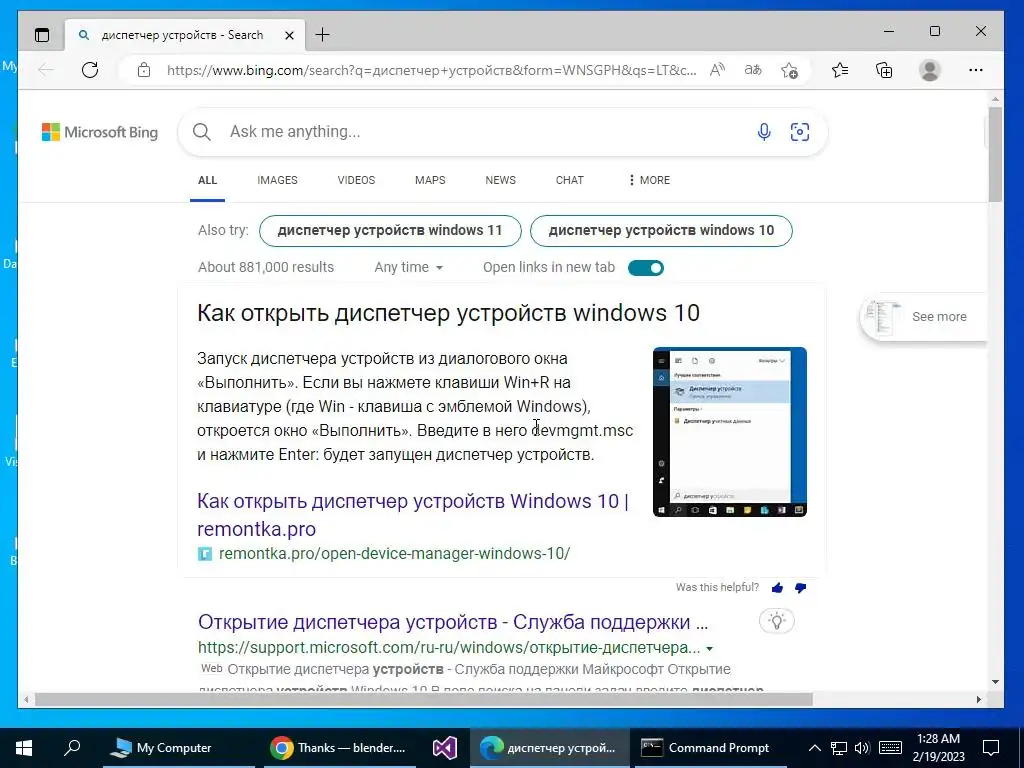Open the network status tray icon
The height and width of the screenshot is (768, 1024).
[x=839, y=748]
